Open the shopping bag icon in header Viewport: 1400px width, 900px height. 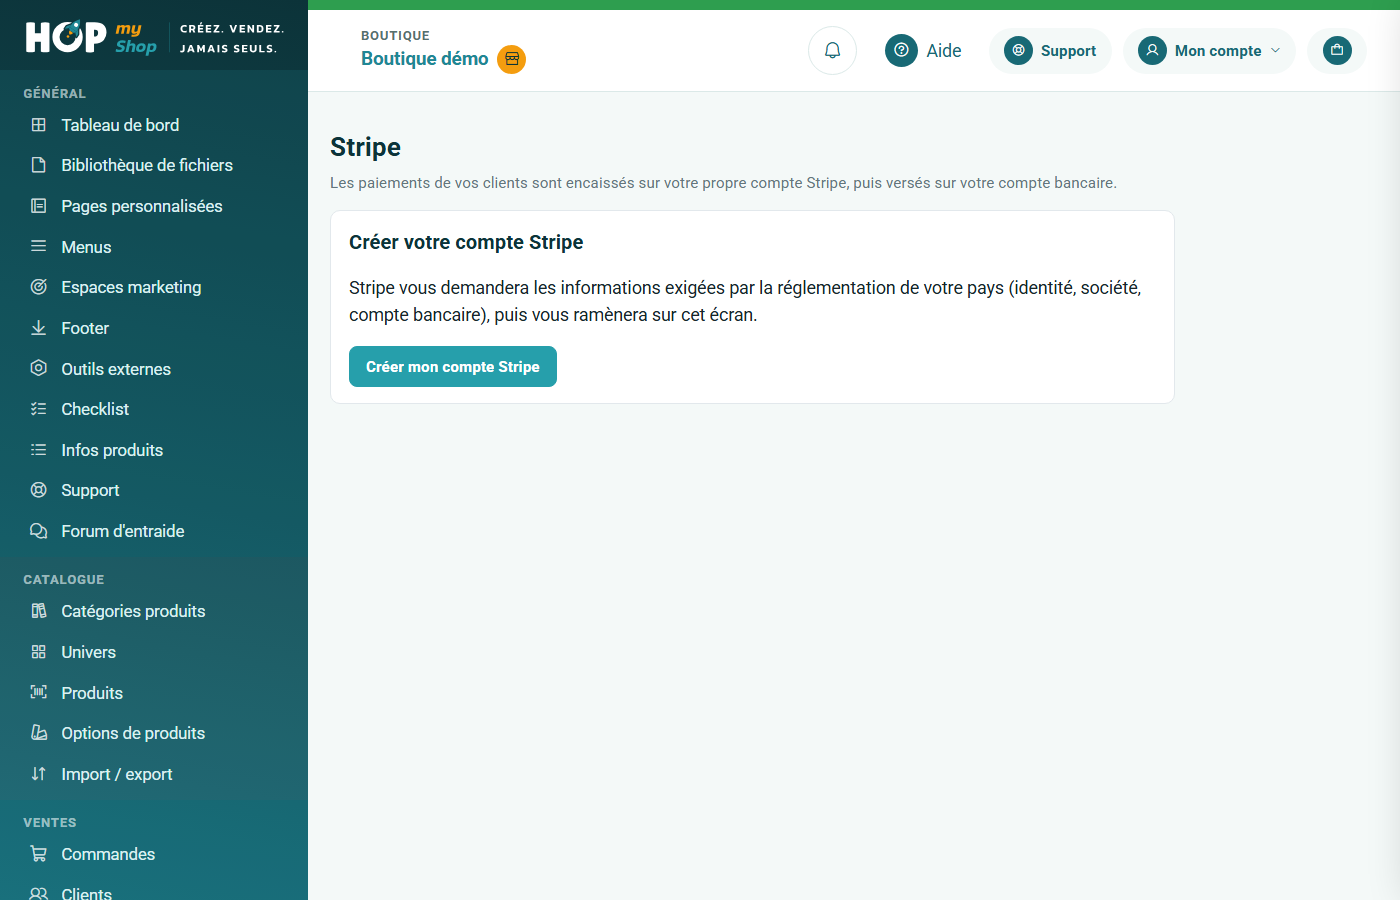(x=1337, y=50)
